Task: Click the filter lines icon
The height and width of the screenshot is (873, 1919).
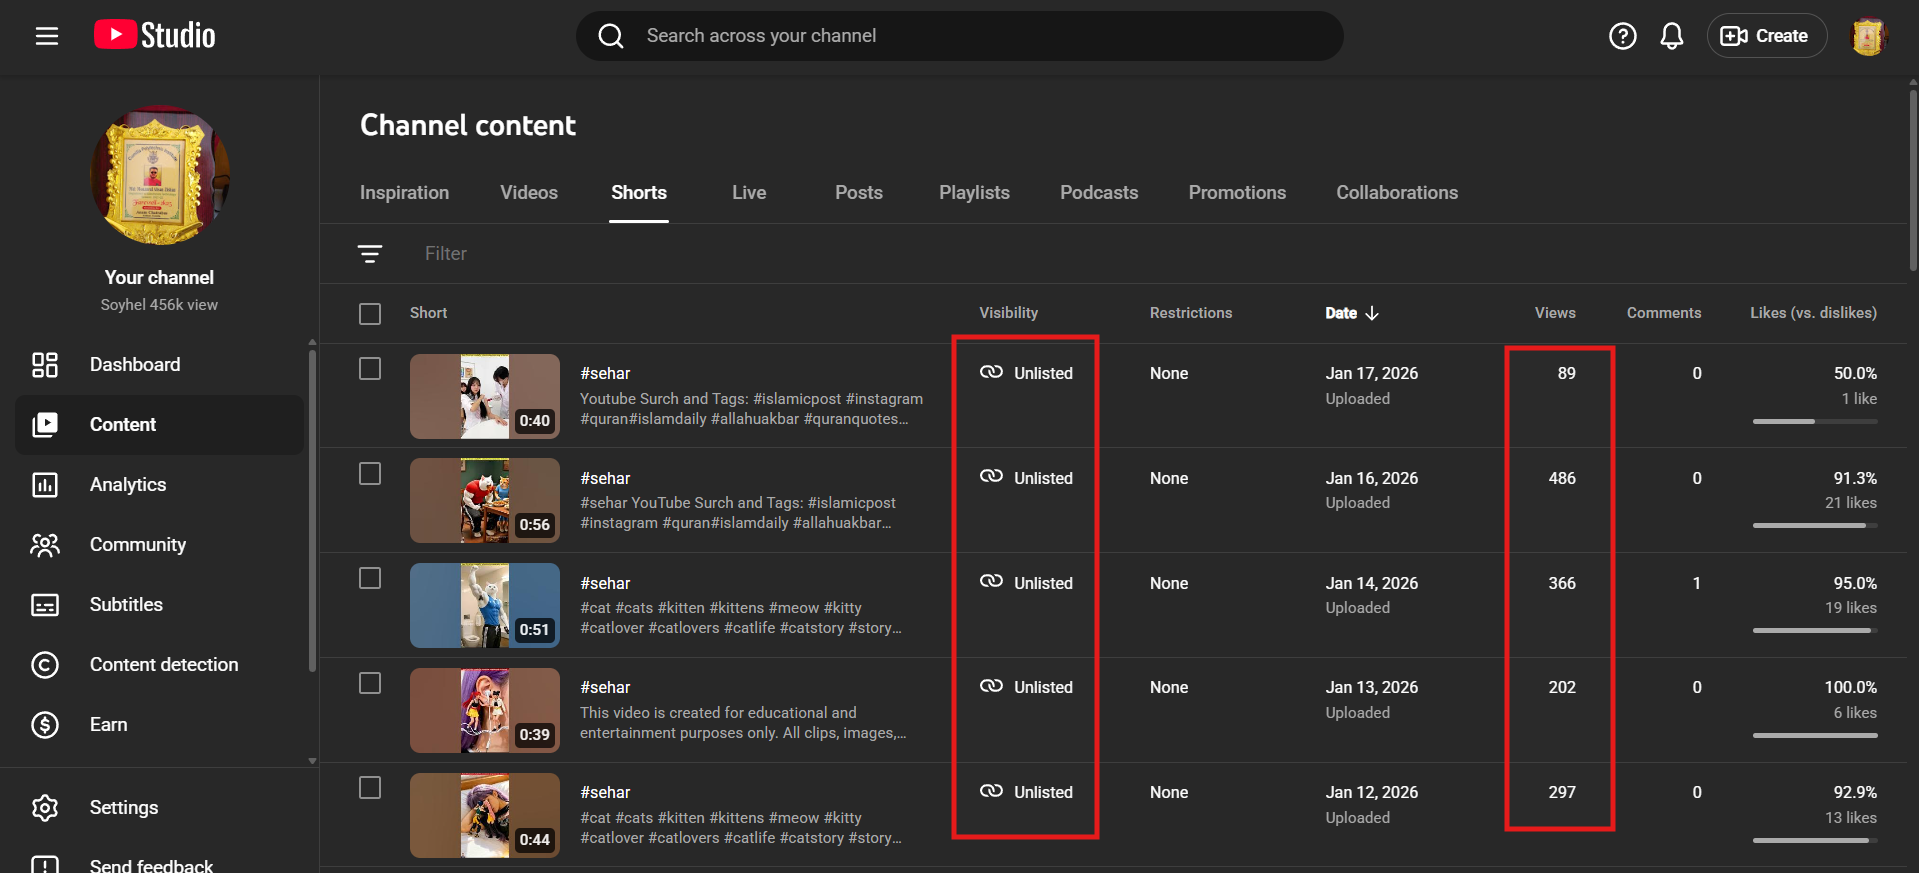Action: 370,254
